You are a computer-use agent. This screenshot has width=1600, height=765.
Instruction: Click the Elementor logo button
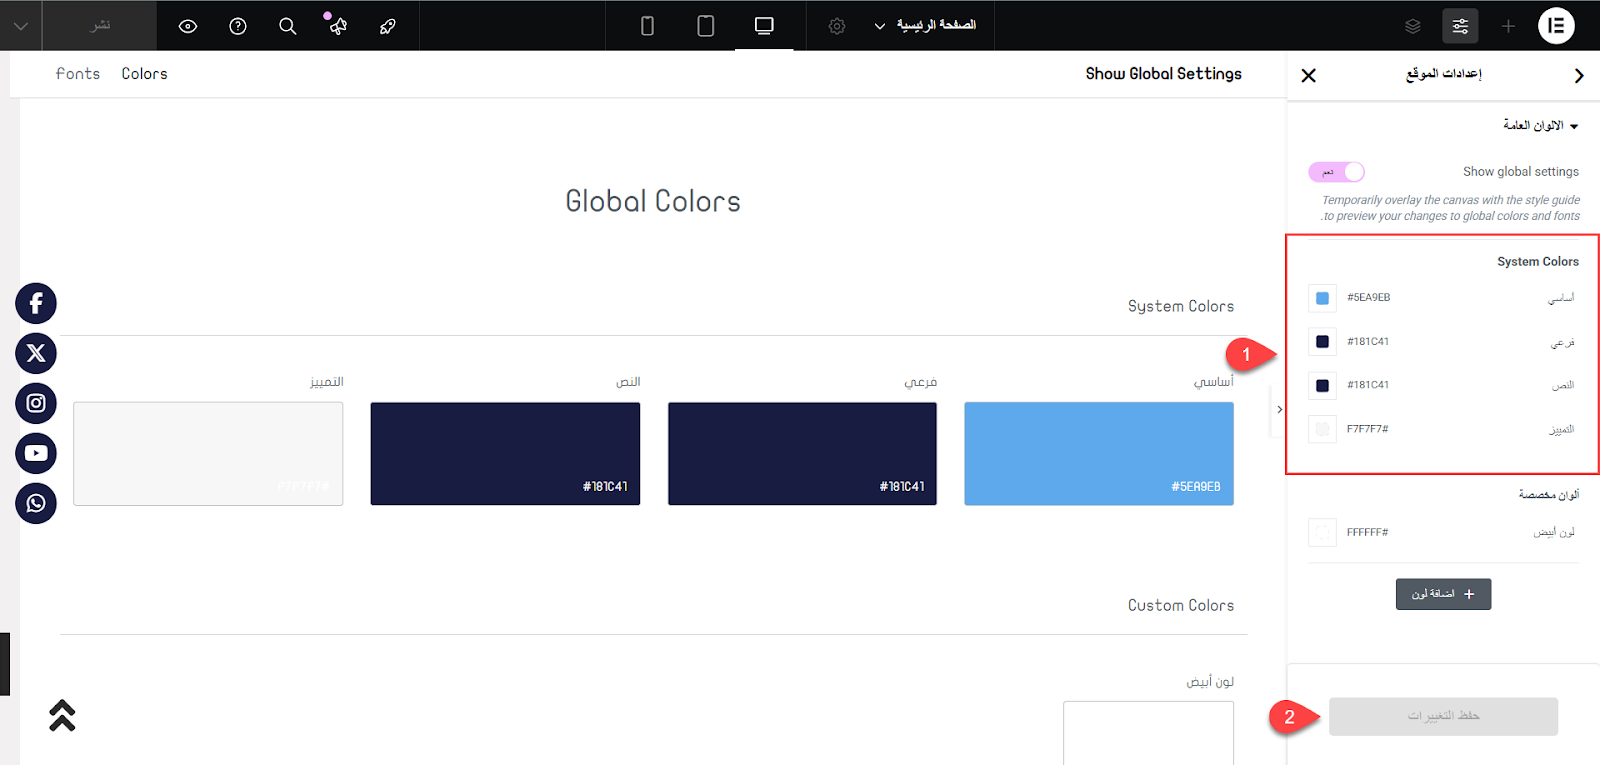1555,26
